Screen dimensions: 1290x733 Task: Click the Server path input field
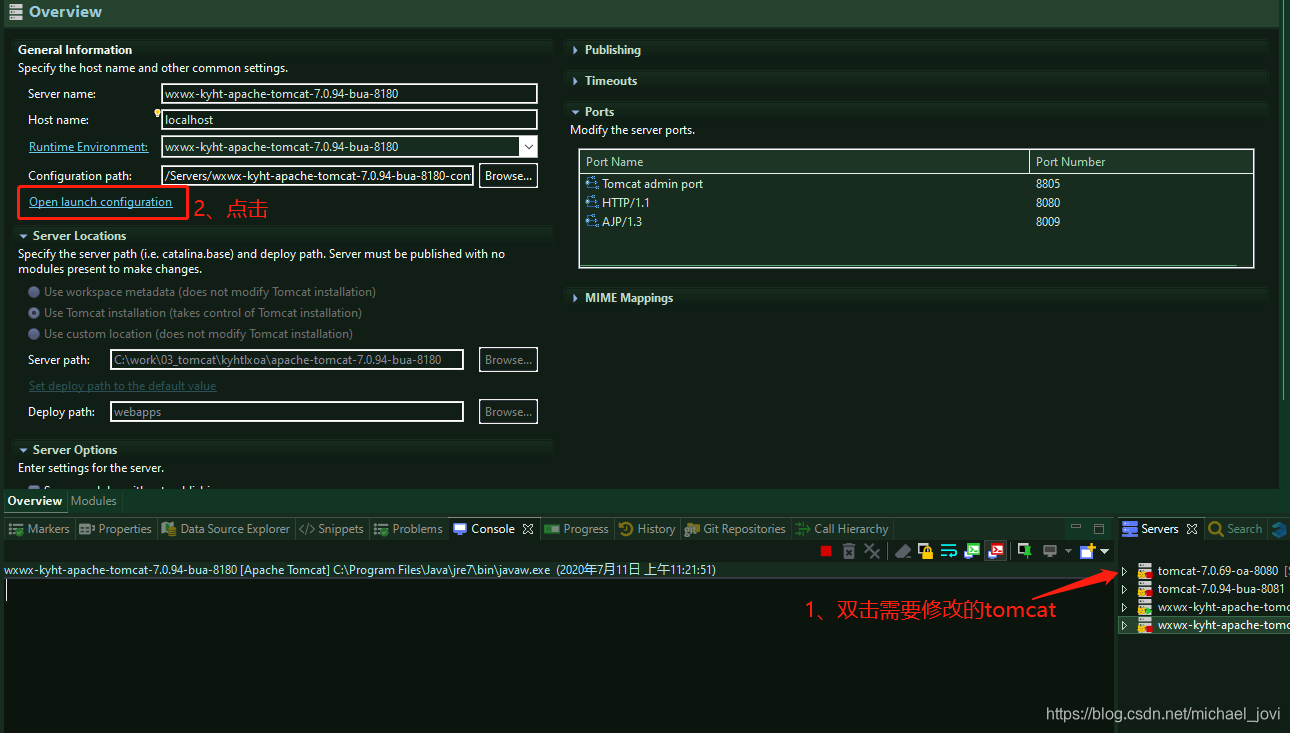point(287,360)
